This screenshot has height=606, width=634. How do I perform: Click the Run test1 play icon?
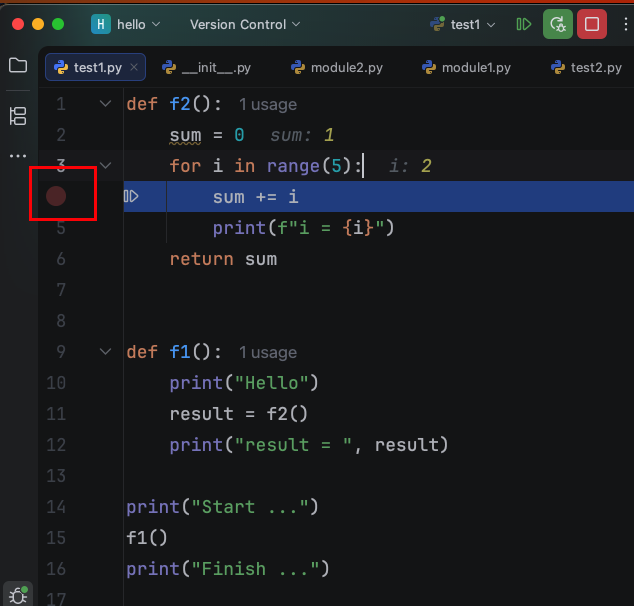(x=523, y=24)
